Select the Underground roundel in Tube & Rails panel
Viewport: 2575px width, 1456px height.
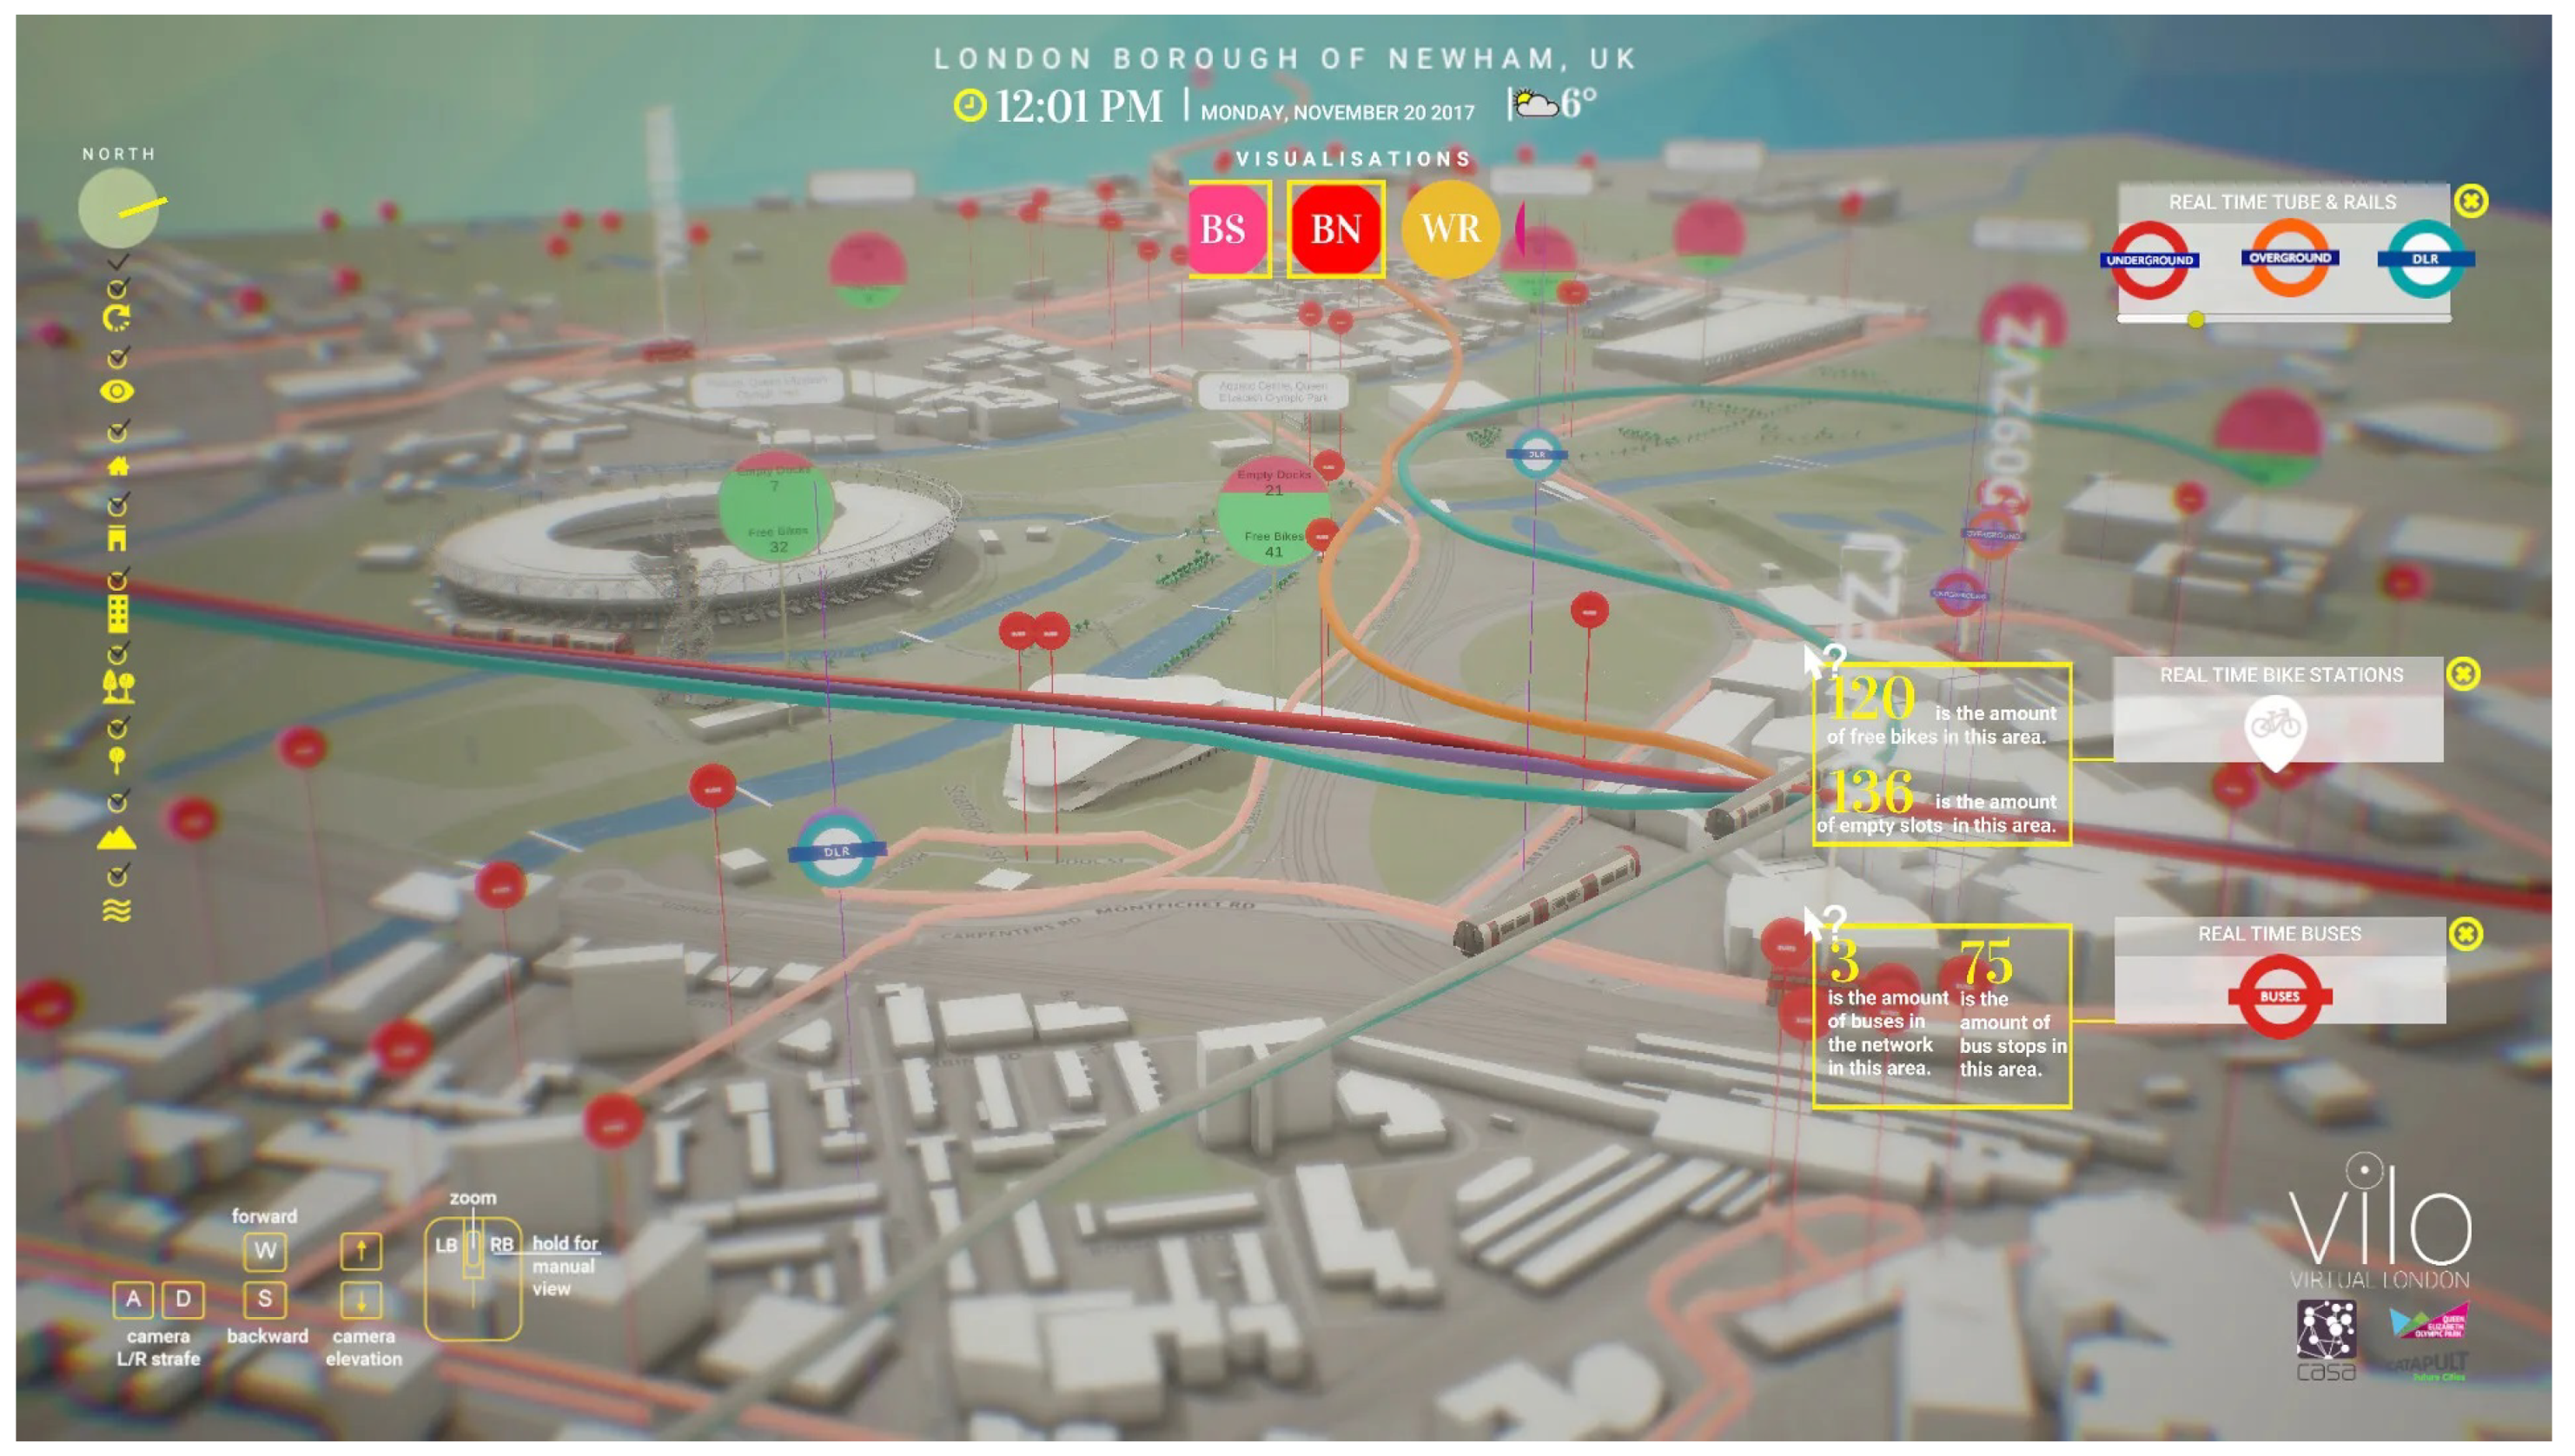point(2149,260)
